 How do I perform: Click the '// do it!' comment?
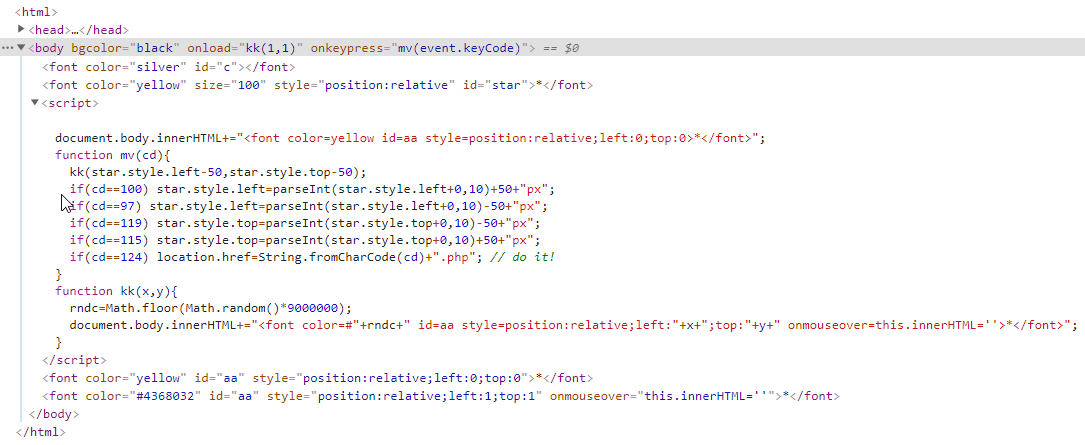click(522, 257)
